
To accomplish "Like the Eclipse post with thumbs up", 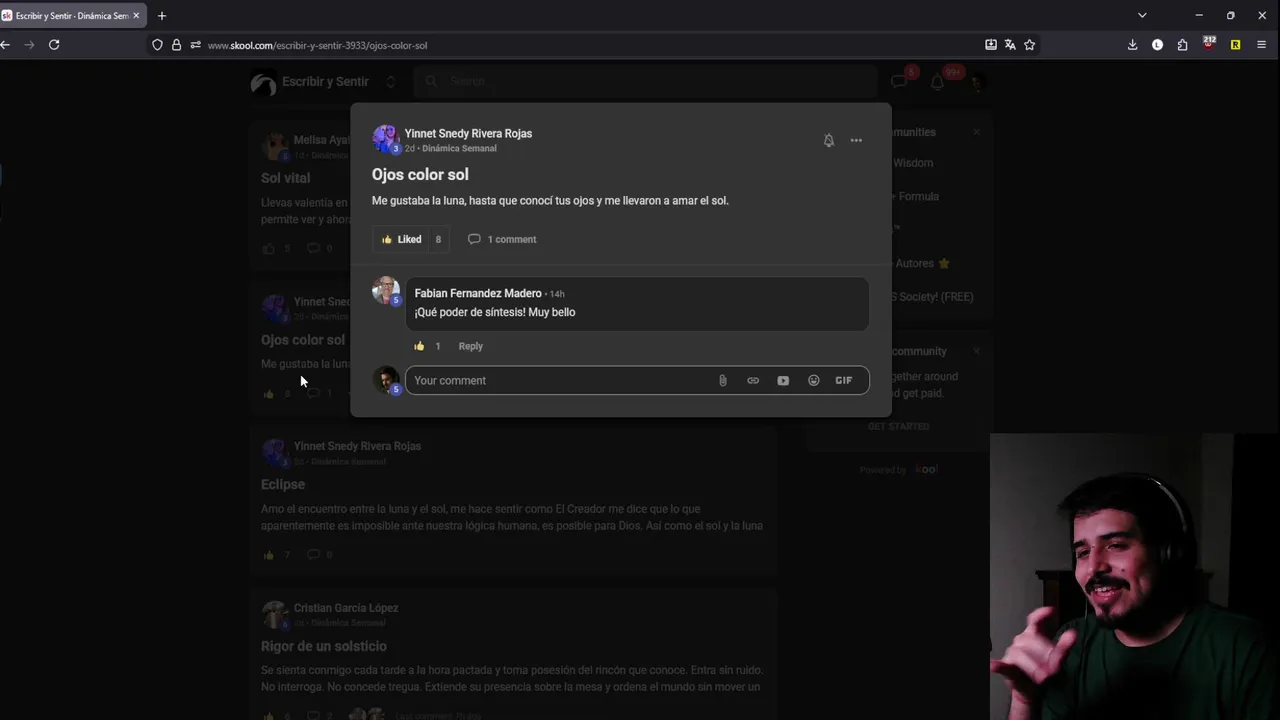I will click(268, 555).
